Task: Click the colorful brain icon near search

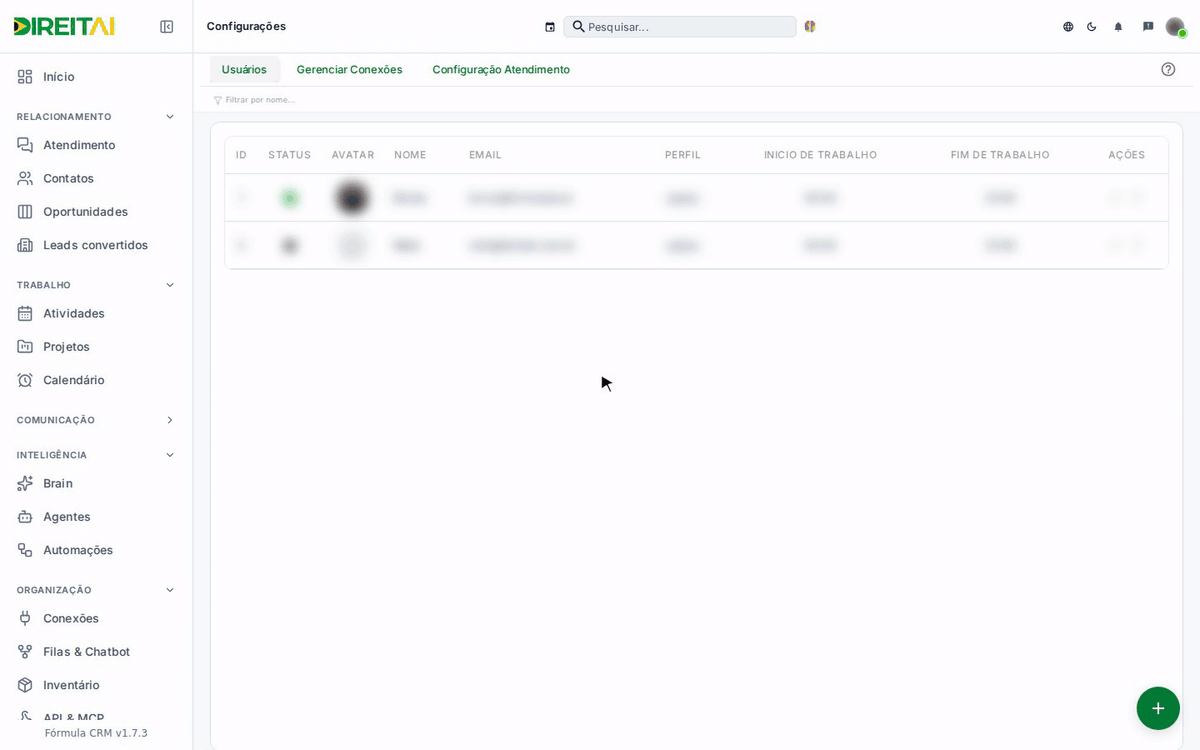Action: click(x=810, y=27)
